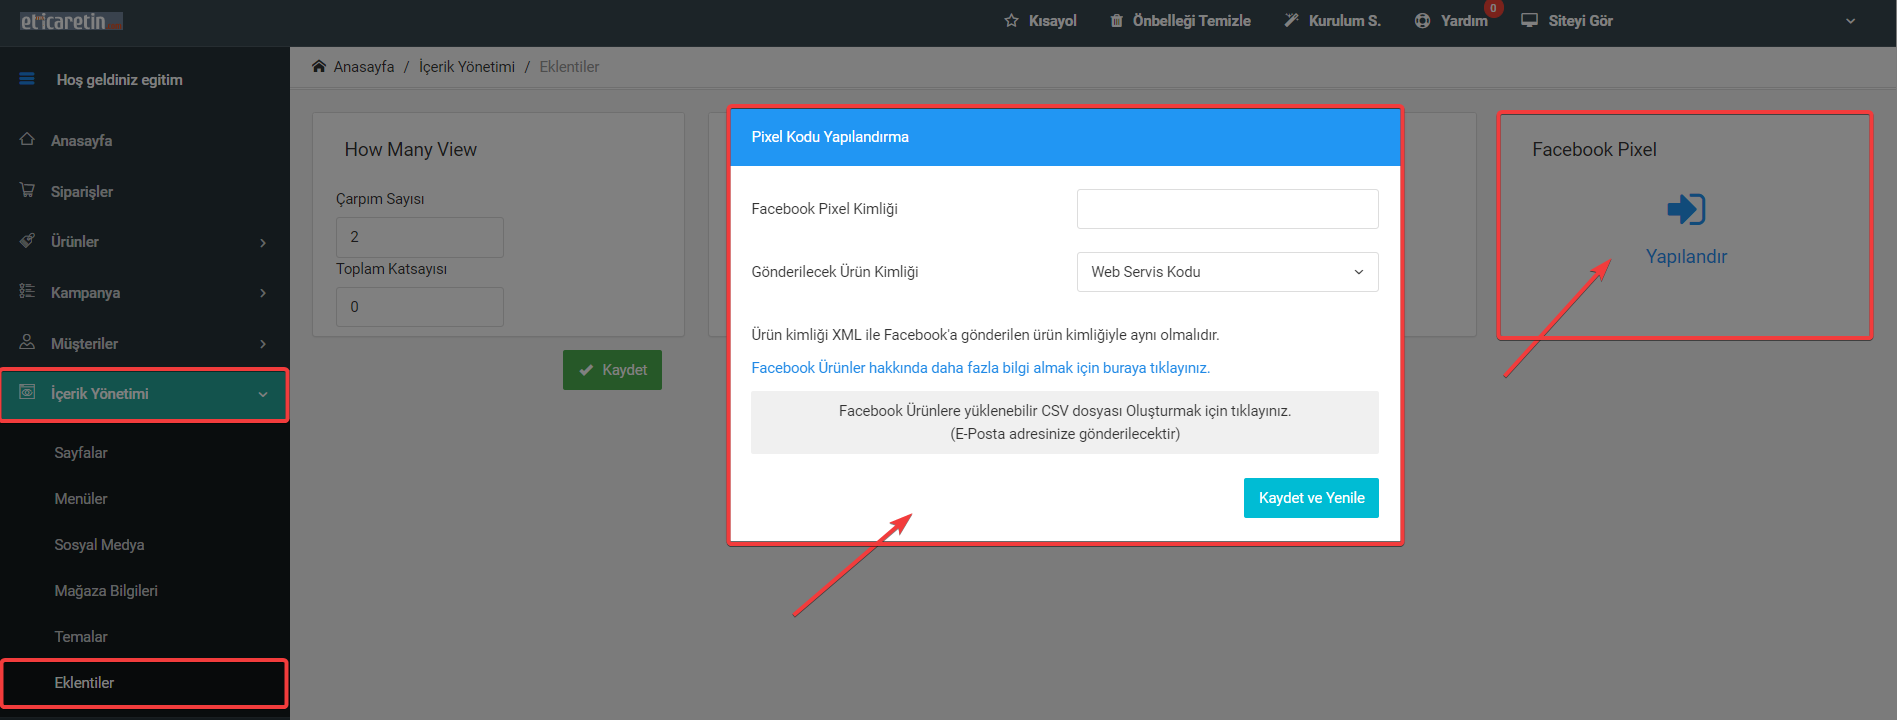Open Menüler in the sidebar
Image resolution: width=1897 pixels, height=720 pixels.
(81, 499)
